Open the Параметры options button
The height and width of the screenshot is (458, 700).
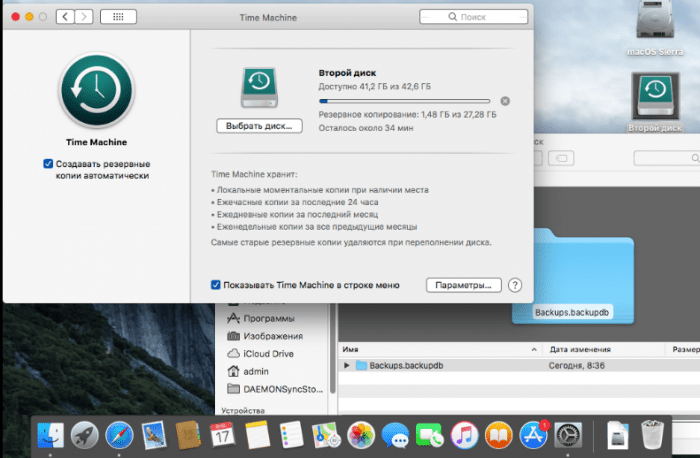[463, 285]
